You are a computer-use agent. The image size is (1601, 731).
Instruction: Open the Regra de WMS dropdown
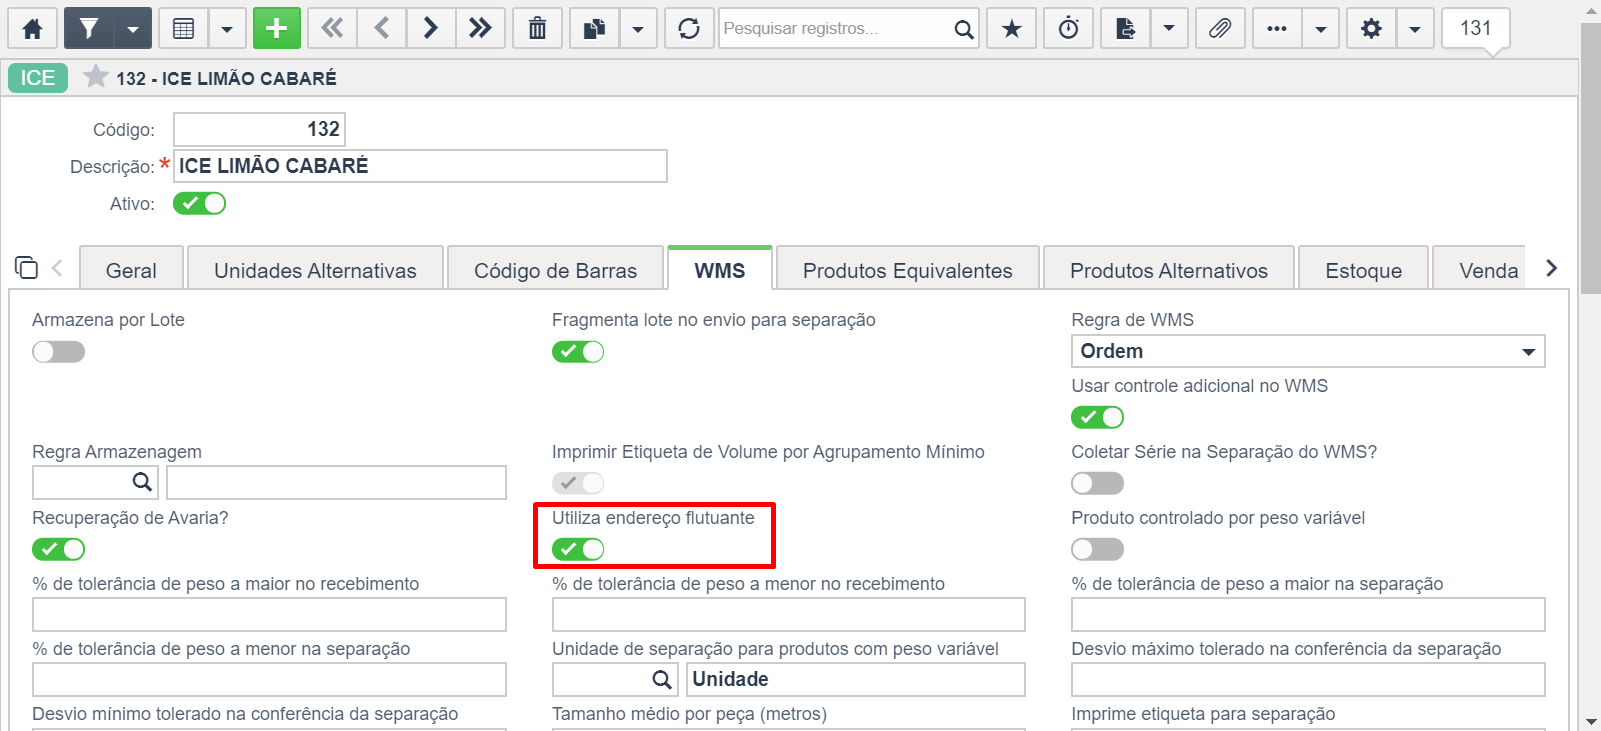(1308, 351)
